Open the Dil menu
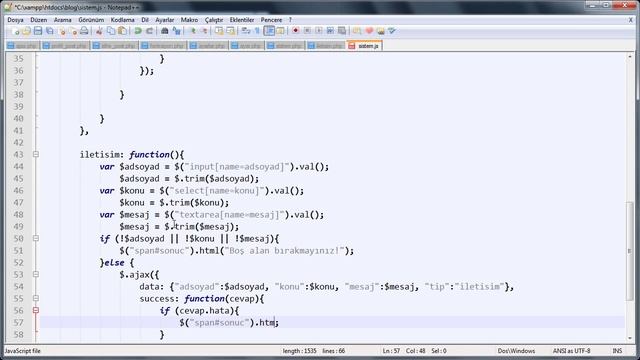Screen dimensions: 640x360 click(145, 20)
